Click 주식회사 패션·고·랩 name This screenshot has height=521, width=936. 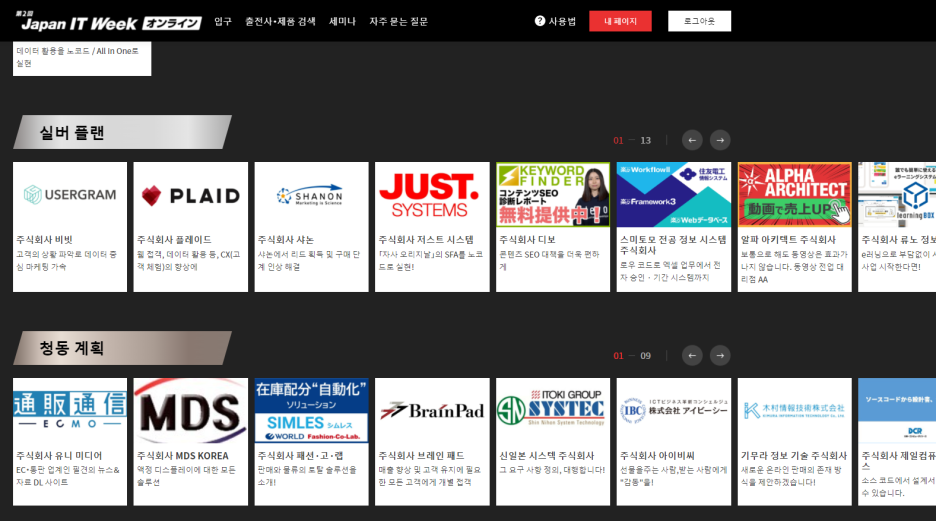[300, 456]
